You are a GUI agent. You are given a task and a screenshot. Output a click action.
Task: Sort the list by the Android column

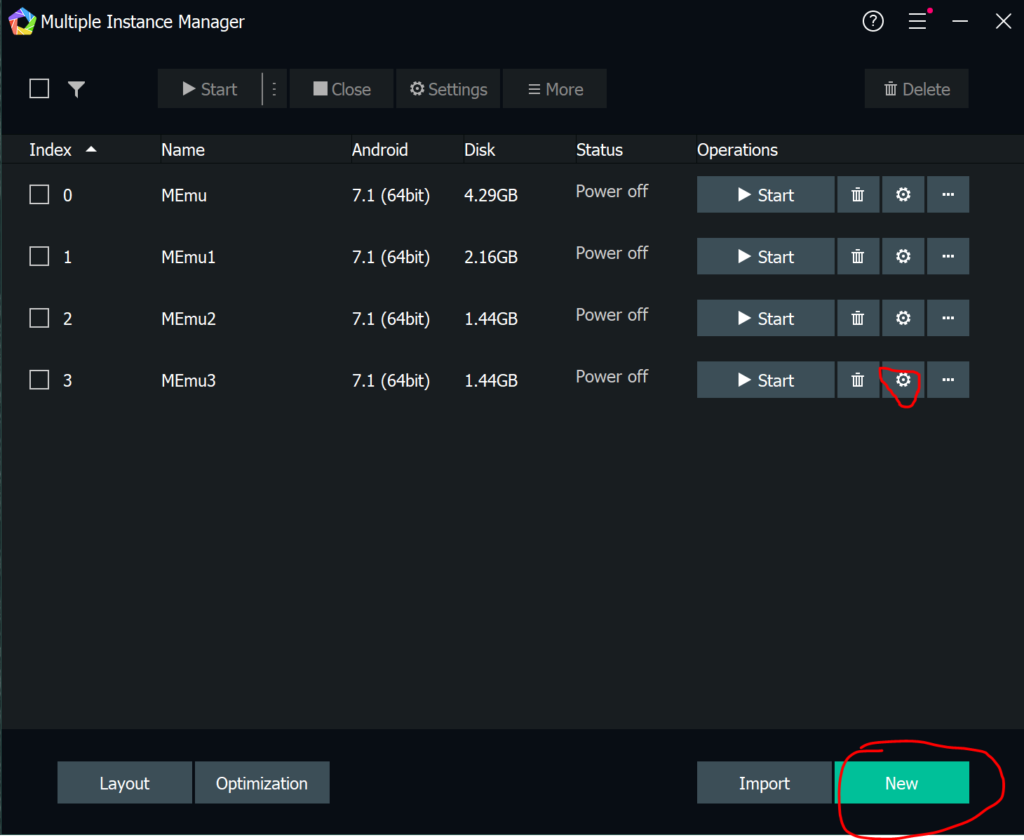380,150
